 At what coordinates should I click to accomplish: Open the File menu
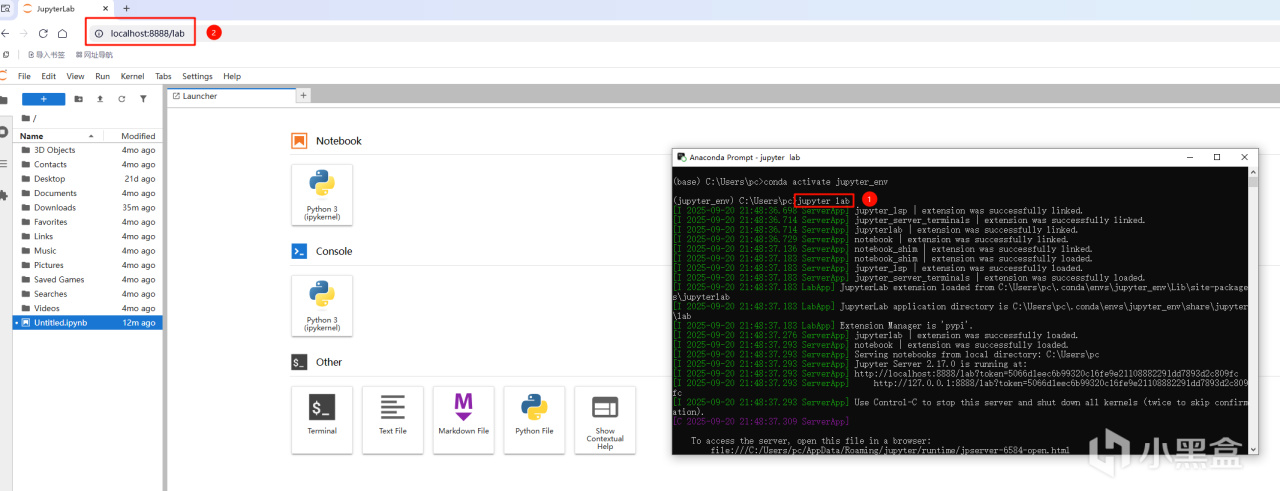click(x=24, y=76)
